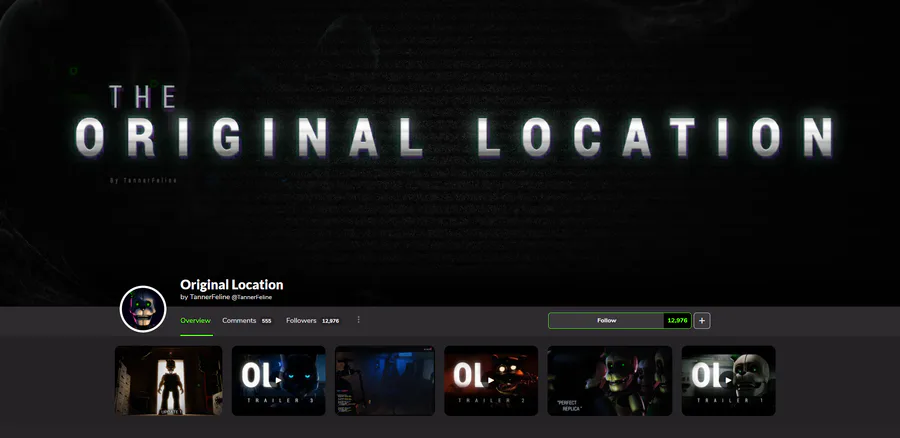900x438 pixels.
Task: Open the @TannerFeline username link
Action: click(x=251, y=297)
